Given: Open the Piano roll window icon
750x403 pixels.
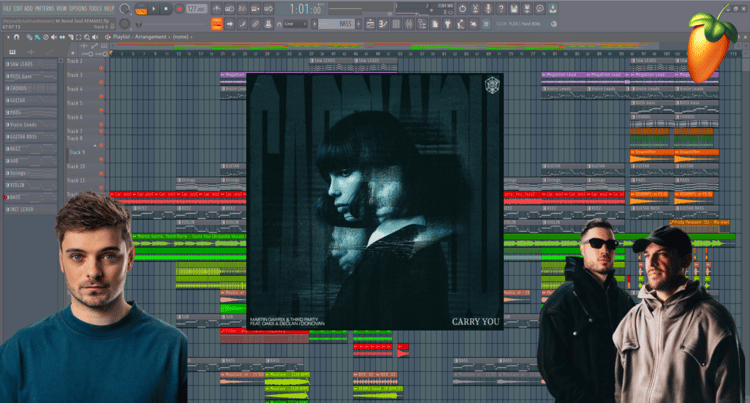Looking at the screenshot, I should click(383, 24).
